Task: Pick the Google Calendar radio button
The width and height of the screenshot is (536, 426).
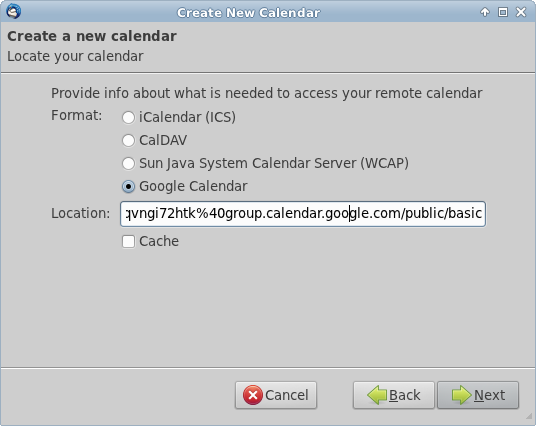Action: pyautogui.click(x=129, y=187)
